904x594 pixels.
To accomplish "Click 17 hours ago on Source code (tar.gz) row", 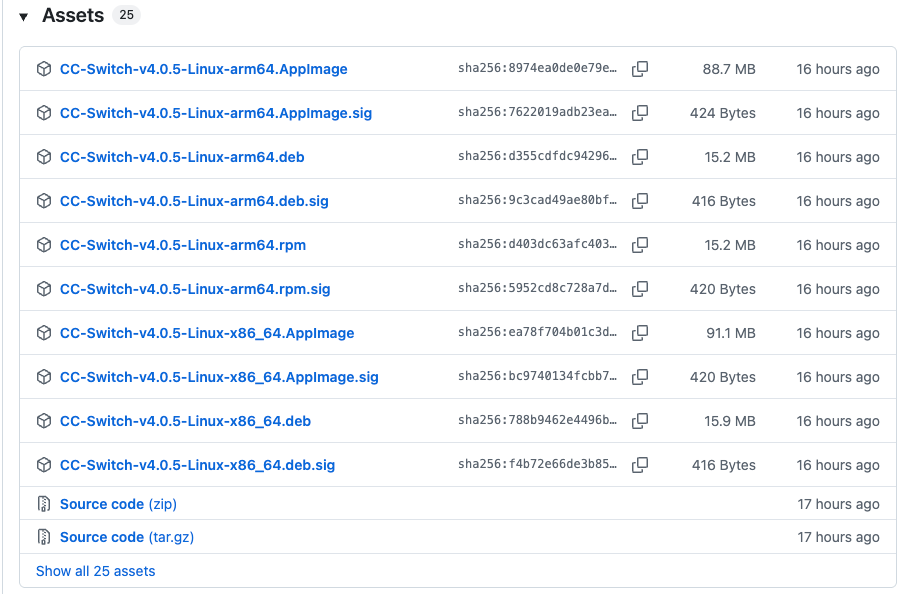I will 838,537.
